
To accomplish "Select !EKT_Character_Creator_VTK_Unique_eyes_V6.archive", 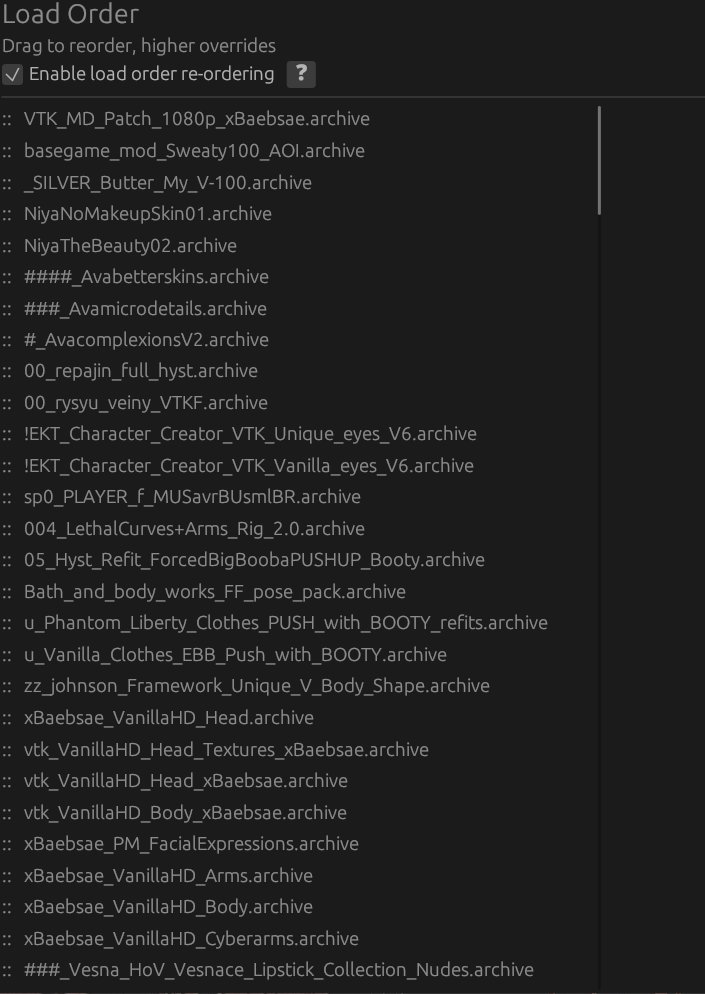I will 250,434.
